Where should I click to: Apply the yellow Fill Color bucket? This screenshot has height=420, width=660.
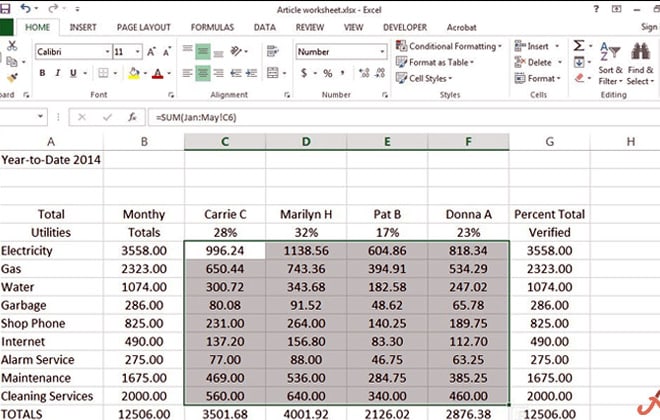click(x=134, y=73)
